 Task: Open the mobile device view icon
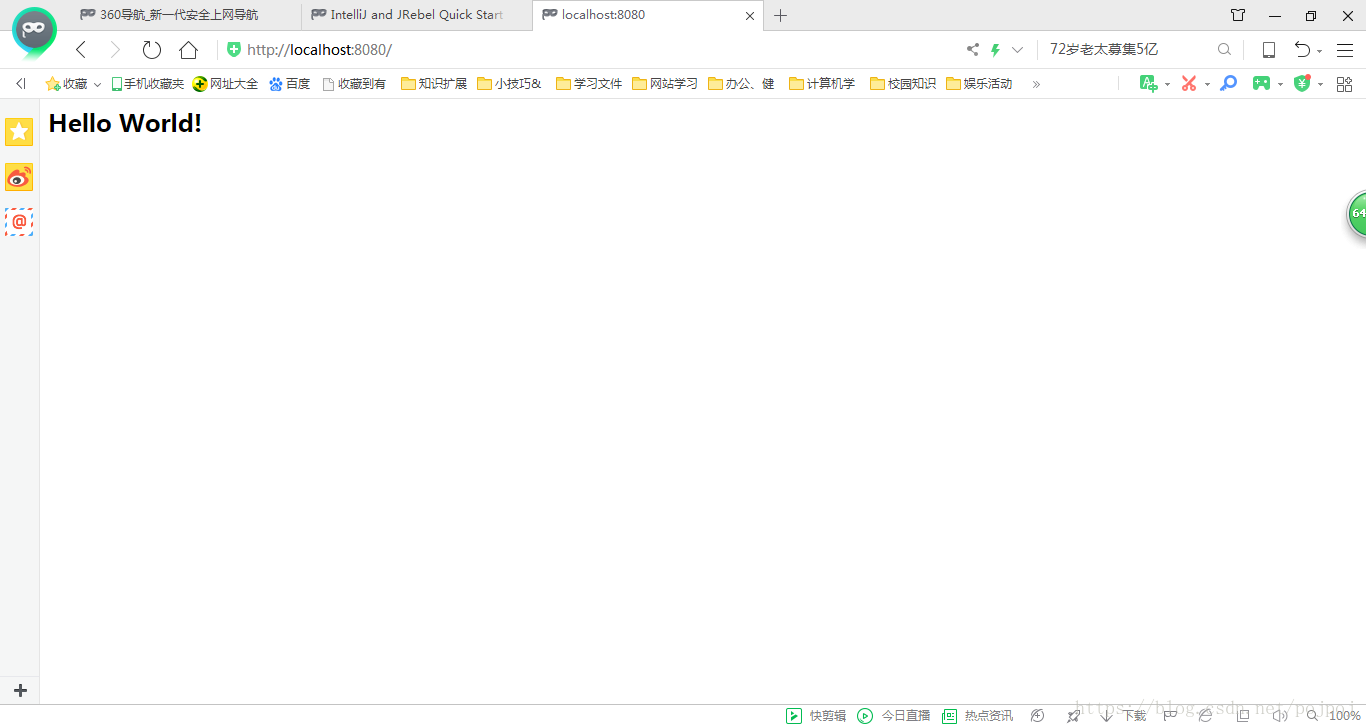point(1268,50)
